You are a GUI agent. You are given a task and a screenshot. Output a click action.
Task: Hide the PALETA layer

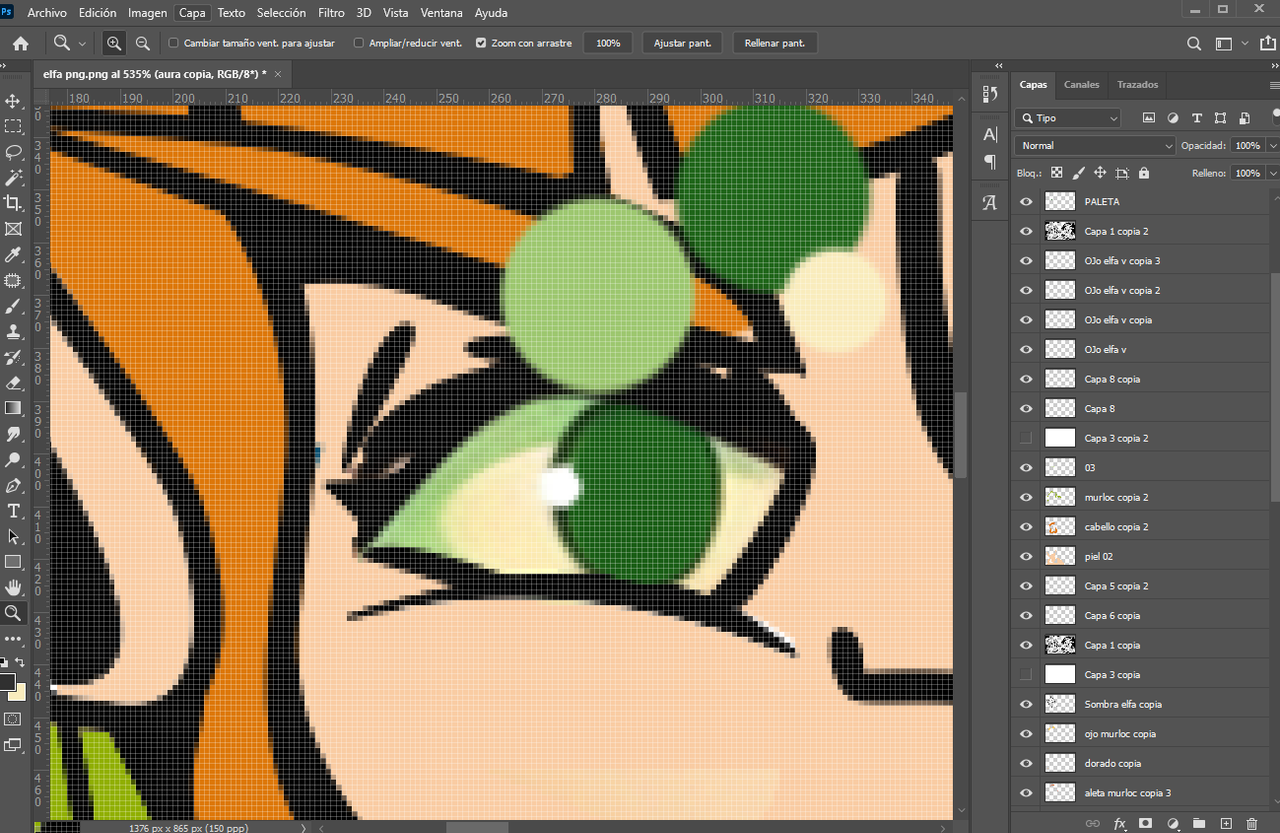(1026, 201)
